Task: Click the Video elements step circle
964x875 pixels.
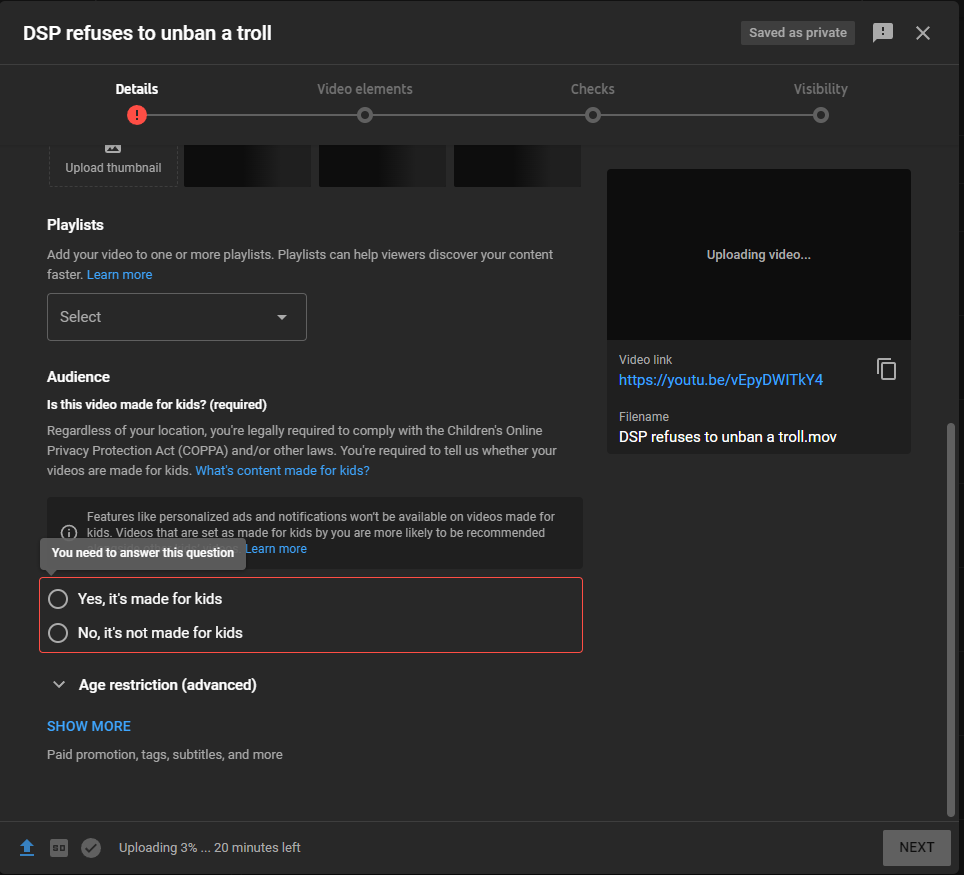Action: pyautogui.click(x=365, y=115)
